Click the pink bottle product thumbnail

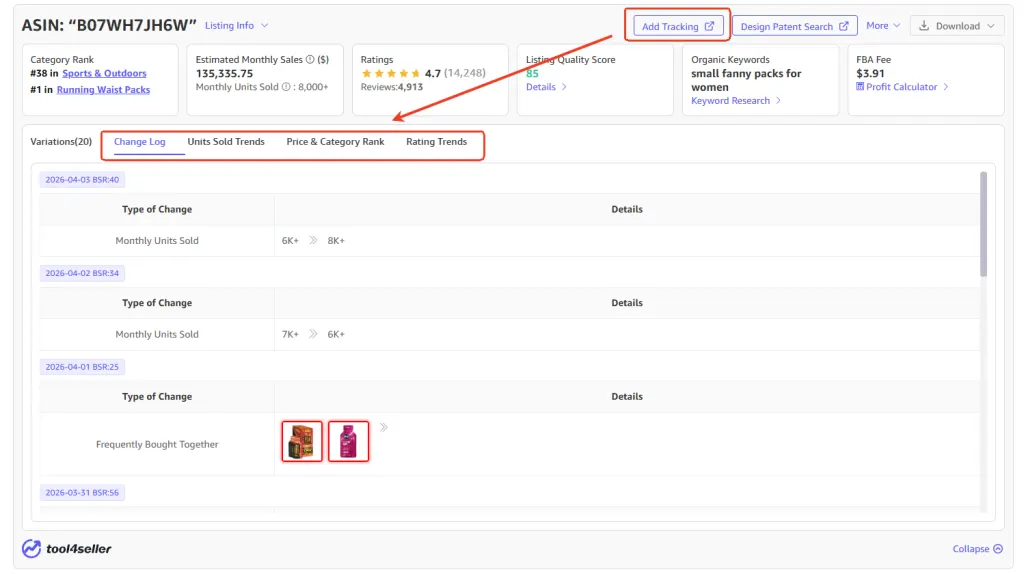348,441
